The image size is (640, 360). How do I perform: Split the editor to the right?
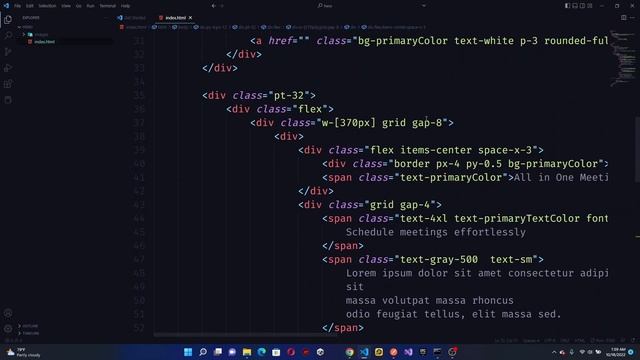click(x=623, y=18)
